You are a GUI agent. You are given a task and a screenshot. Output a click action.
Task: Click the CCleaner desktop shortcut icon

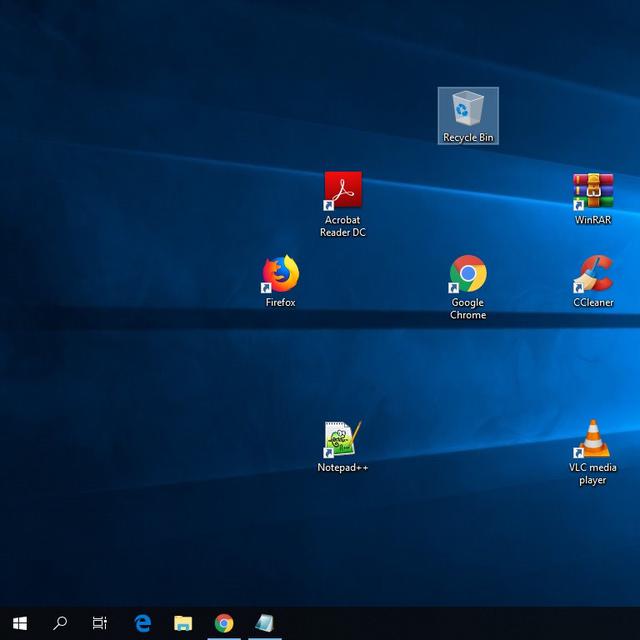coord(593,273)
